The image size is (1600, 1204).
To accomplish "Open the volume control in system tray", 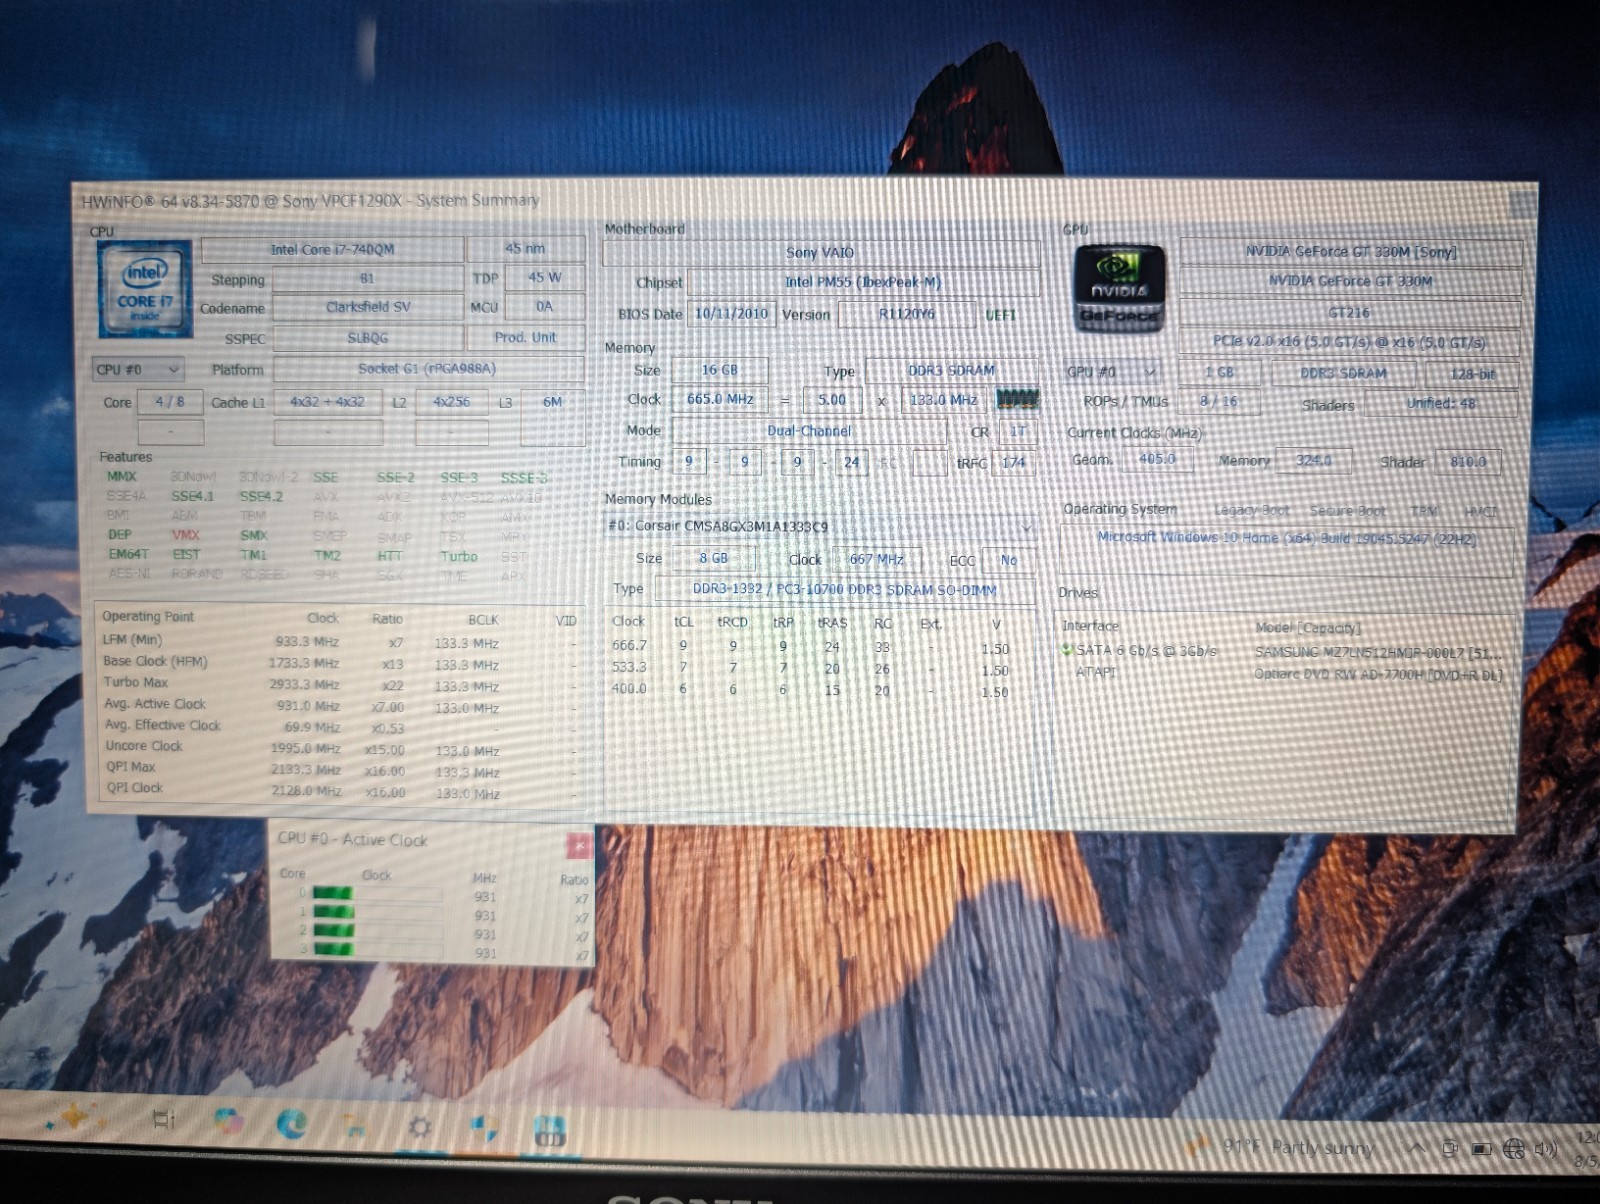I will point(1545,1149).
